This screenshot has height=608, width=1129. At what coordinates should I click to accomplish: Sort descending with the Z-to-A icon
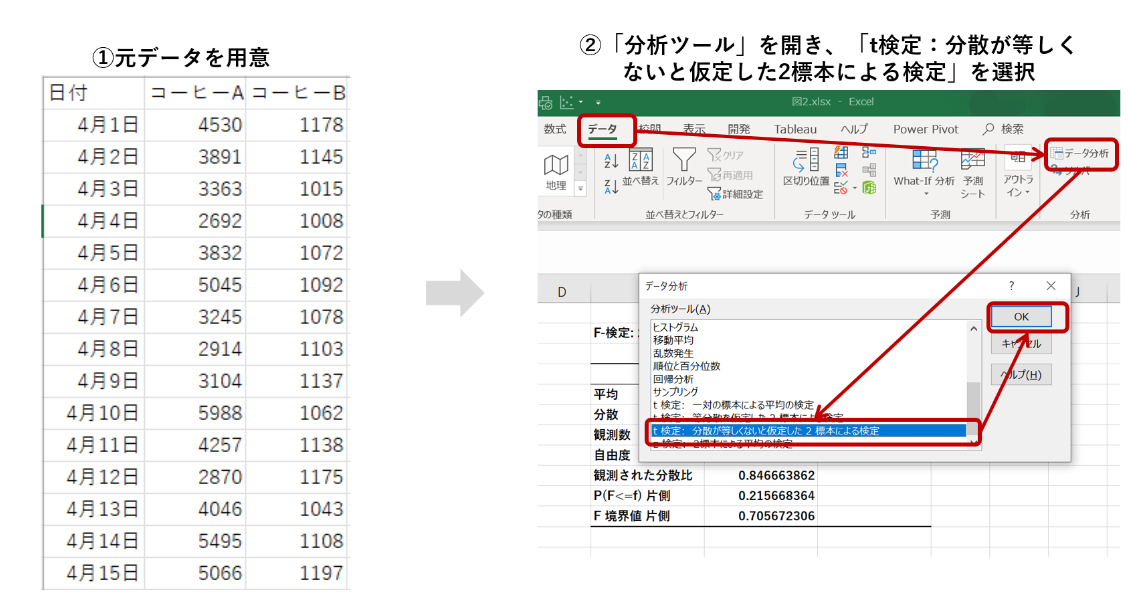pos(611,187)
